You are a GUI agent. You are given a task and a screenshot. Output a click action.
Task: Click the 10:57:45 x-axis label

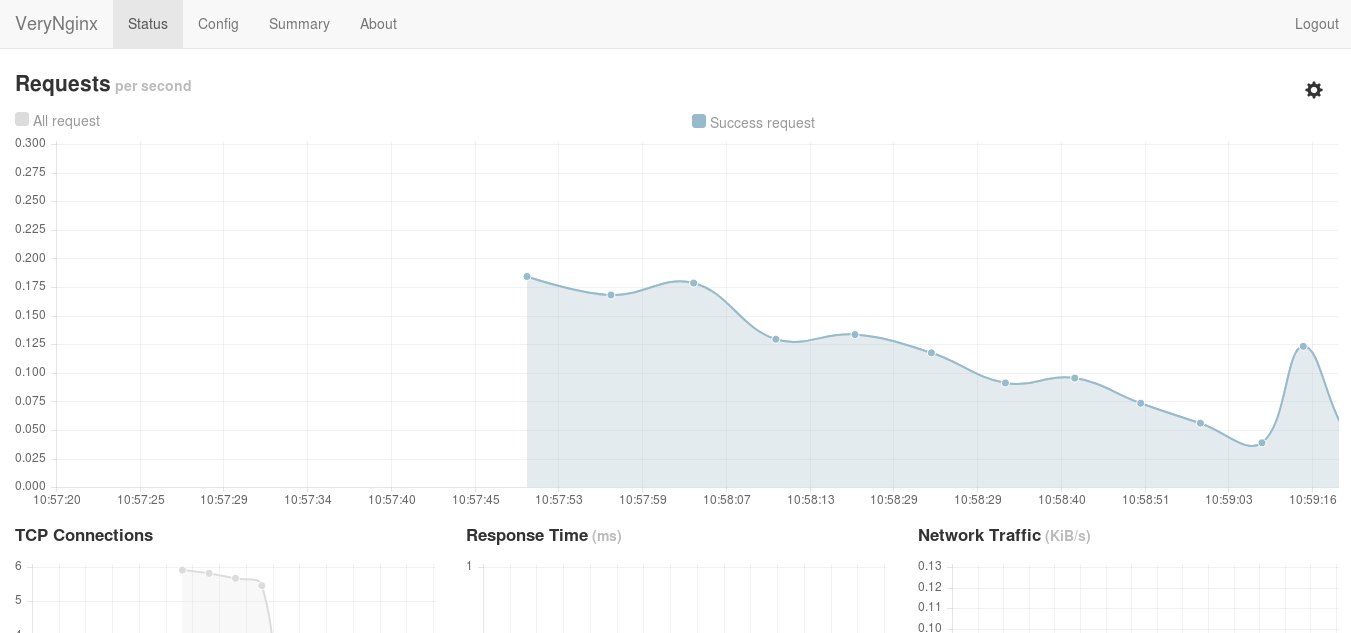point(476,499)
